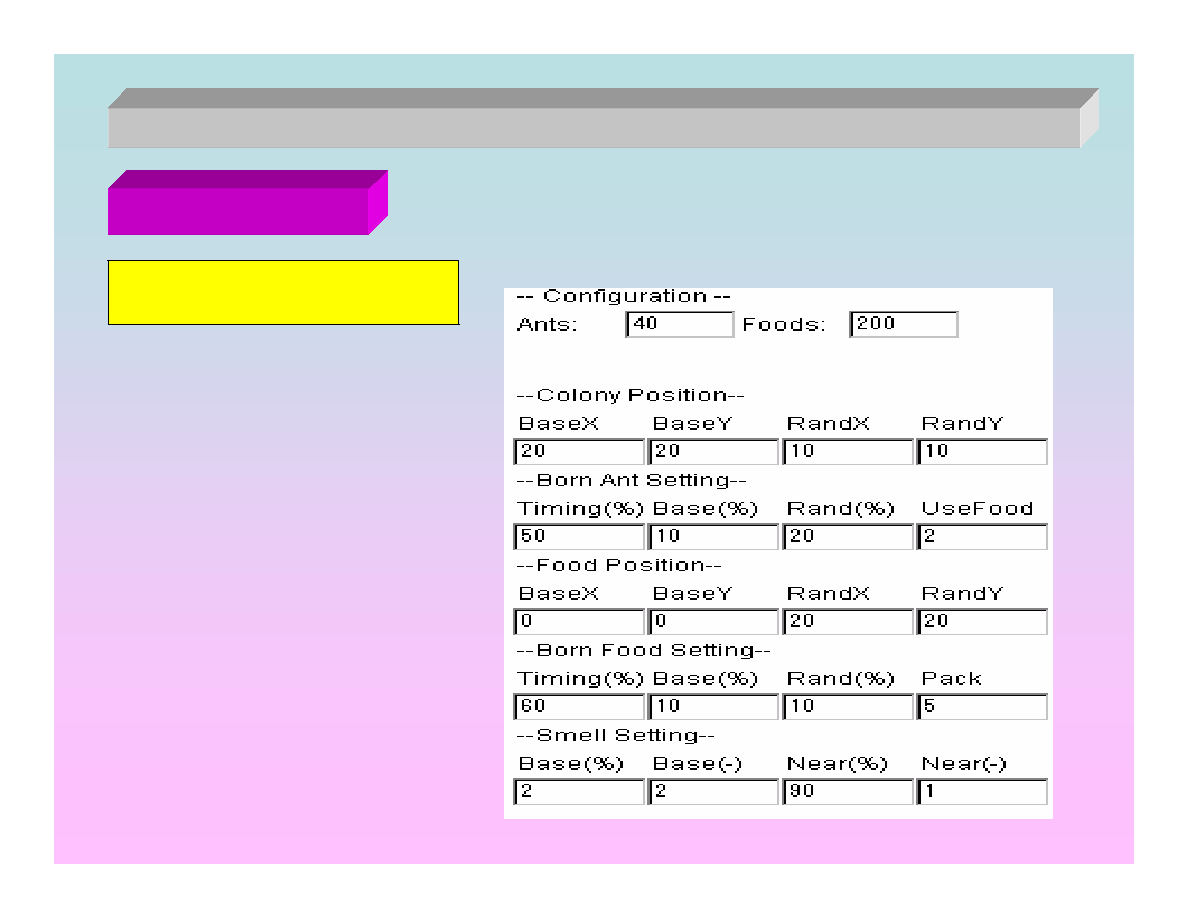This screenshot has width=1188, height=918.
Task: Click the Foods input field
Action: click(x=904, y=325)
